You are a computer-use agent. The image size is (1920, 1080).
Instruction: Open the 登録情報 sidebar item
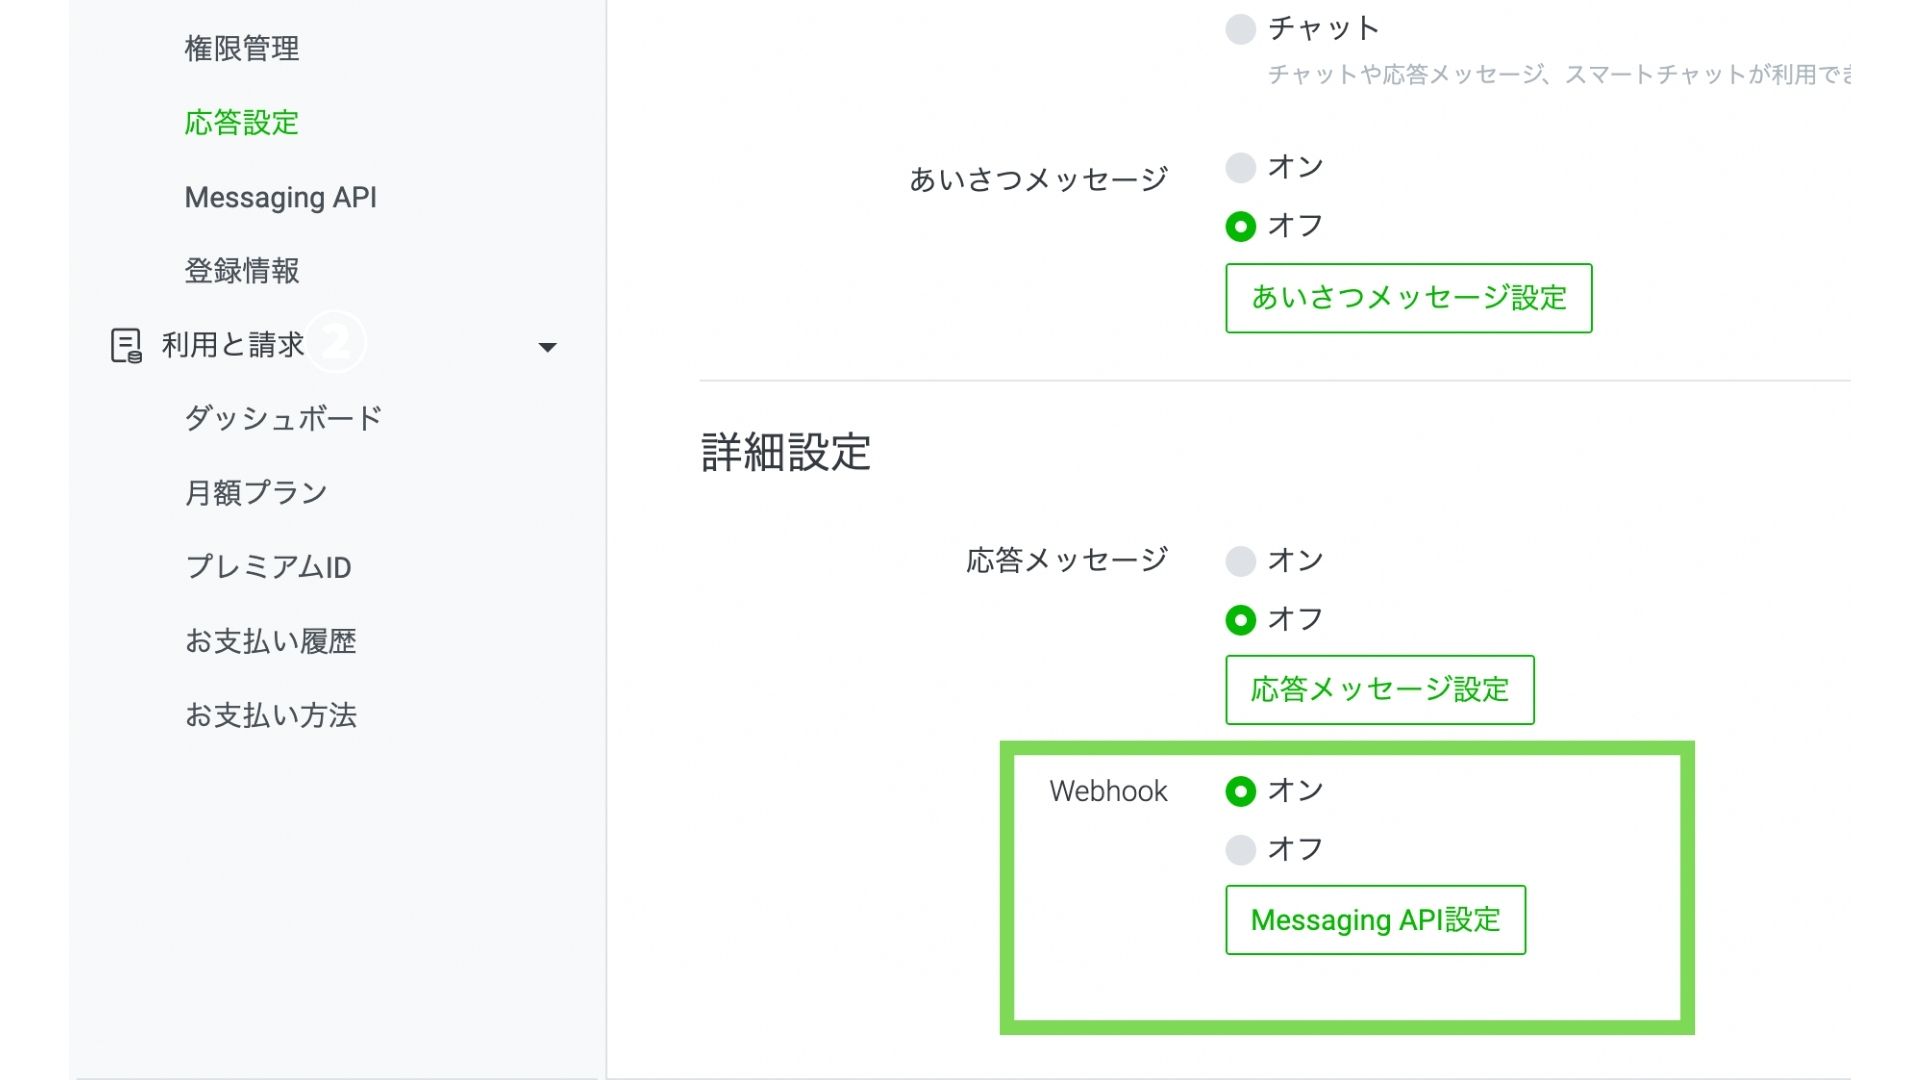(x=241, y=271)
